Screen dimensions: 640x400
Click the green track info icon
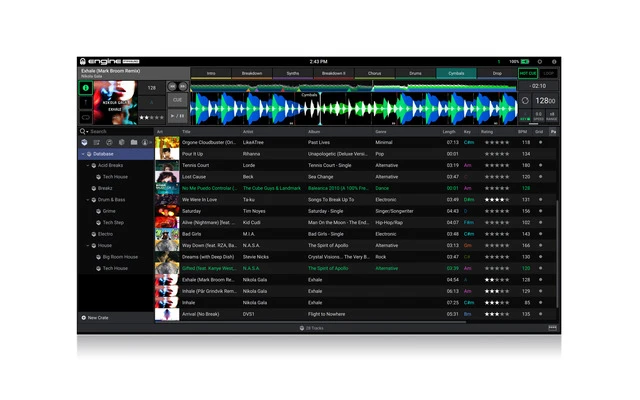(86, 88)
